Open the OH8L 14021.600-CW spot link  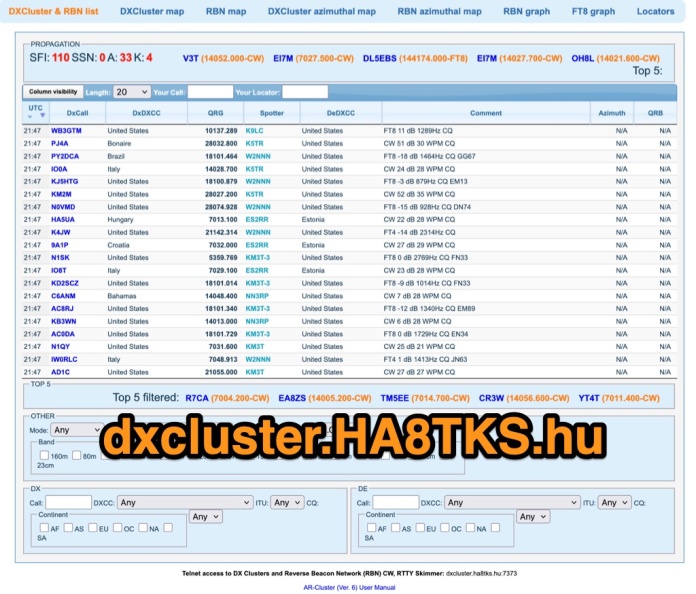615,59
